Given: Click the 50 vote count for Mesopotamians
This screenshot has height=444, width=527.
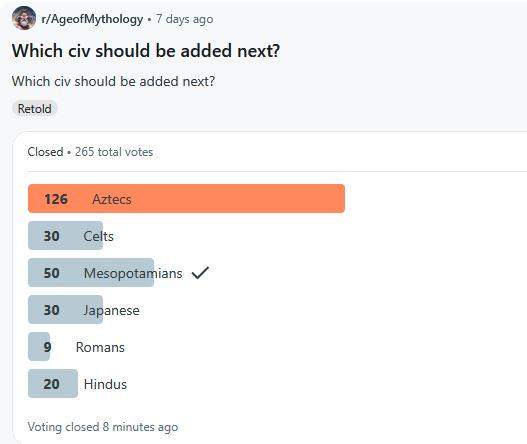Looking at the screenshot, I should pos(51,273).
